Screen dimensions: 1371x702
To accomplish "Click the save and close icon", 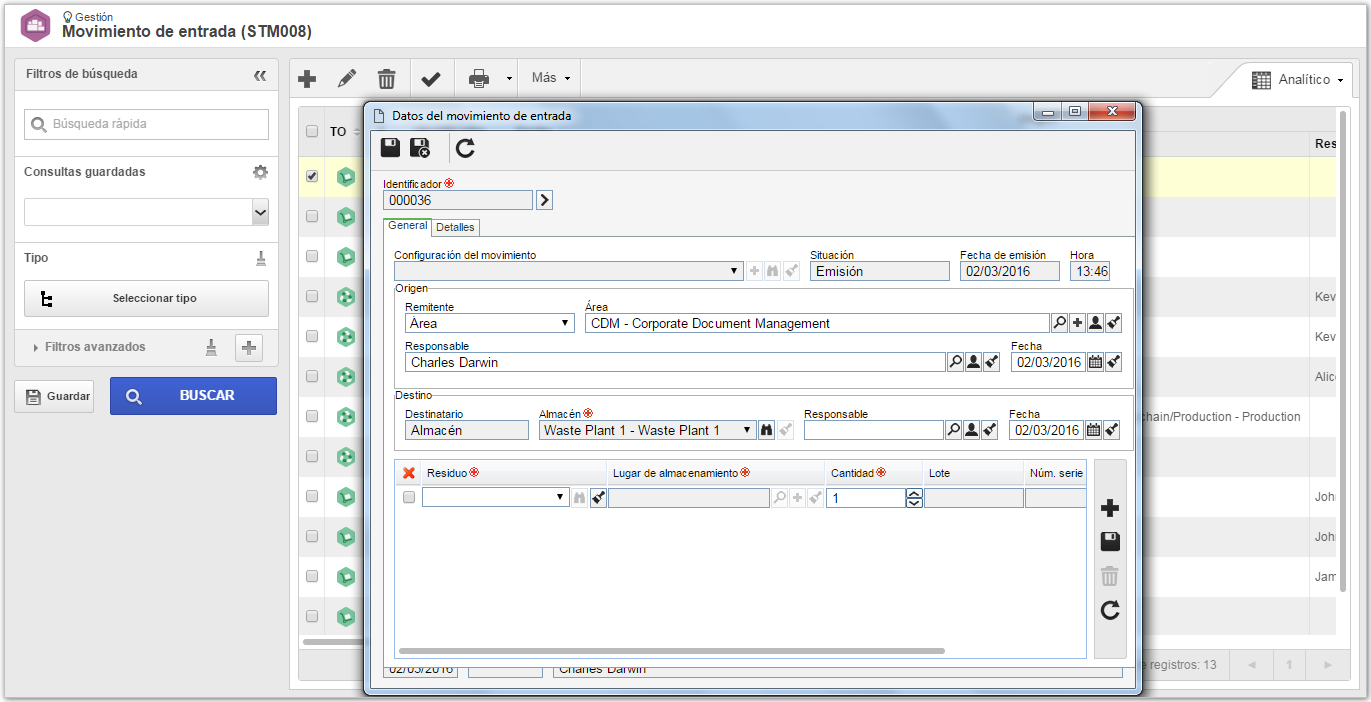I will (420, 148).
